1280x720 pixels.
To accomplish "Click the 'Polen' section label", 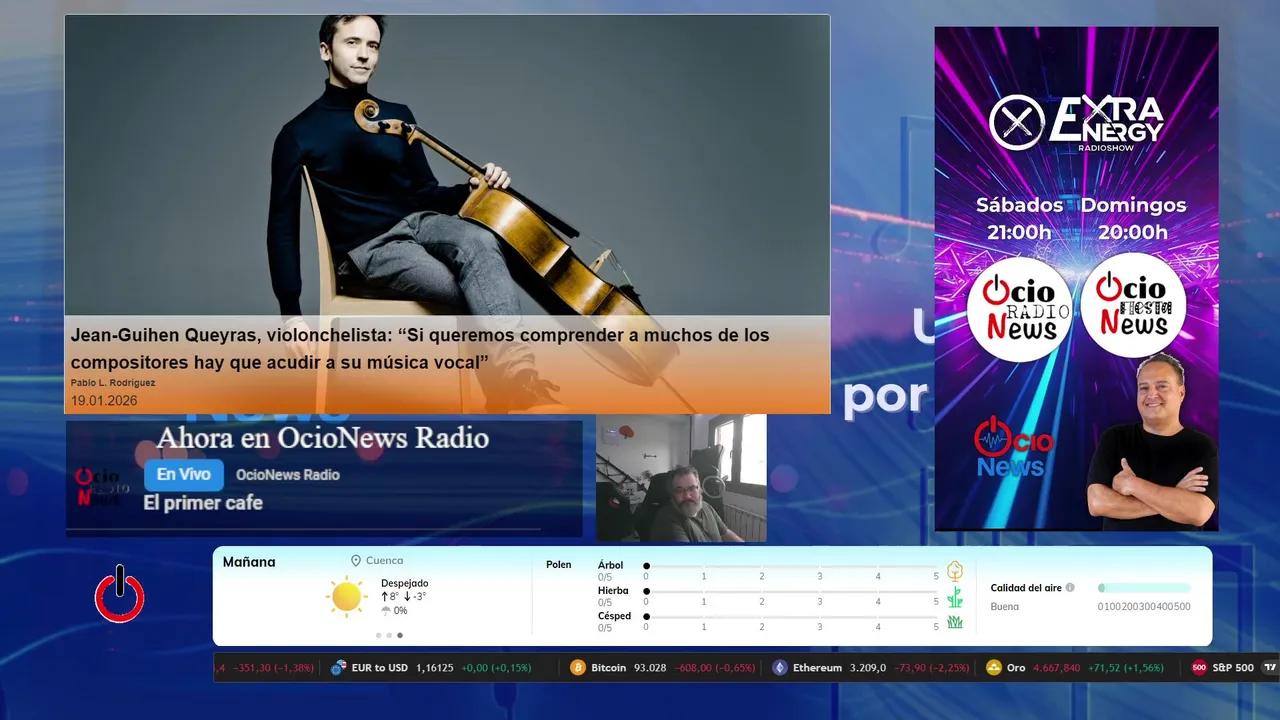I will click(559, 565).
